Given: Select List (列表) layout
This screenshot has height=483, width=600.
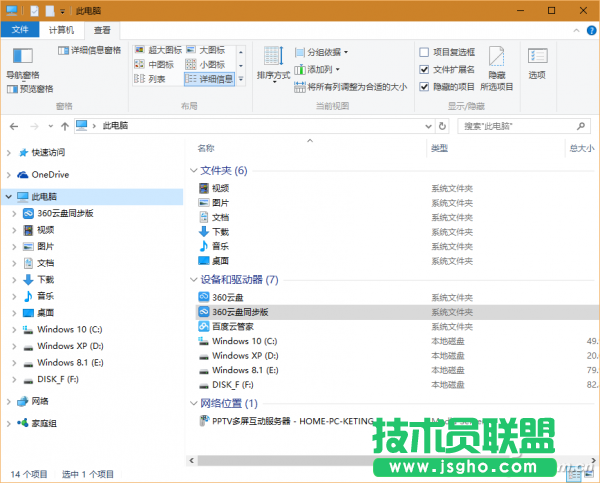Looking at the screenshot, I should point(150,79).
